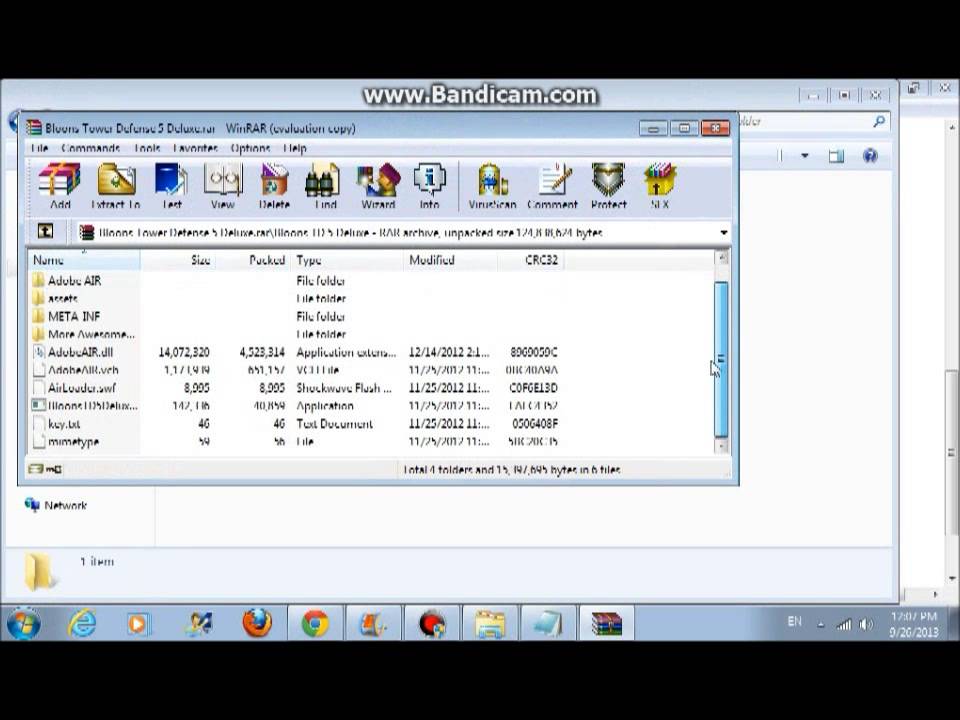Viewport: 960px width, 720px height.
Task: Click the Explorer search box
Action: click(813, 121)
